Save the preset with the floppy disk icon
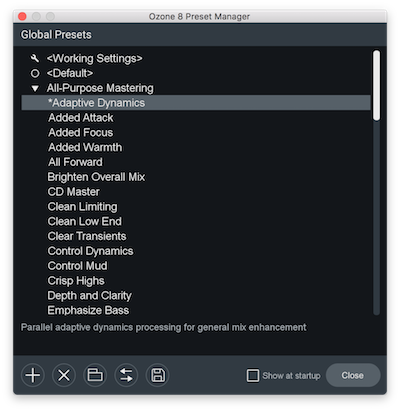The image size is (400, 411). coord(158,375)
